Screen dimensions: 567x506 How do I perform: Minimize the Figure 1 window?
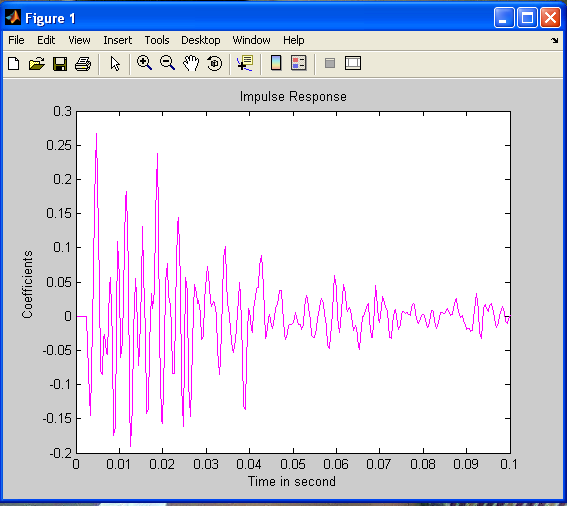tap(504, 17)
